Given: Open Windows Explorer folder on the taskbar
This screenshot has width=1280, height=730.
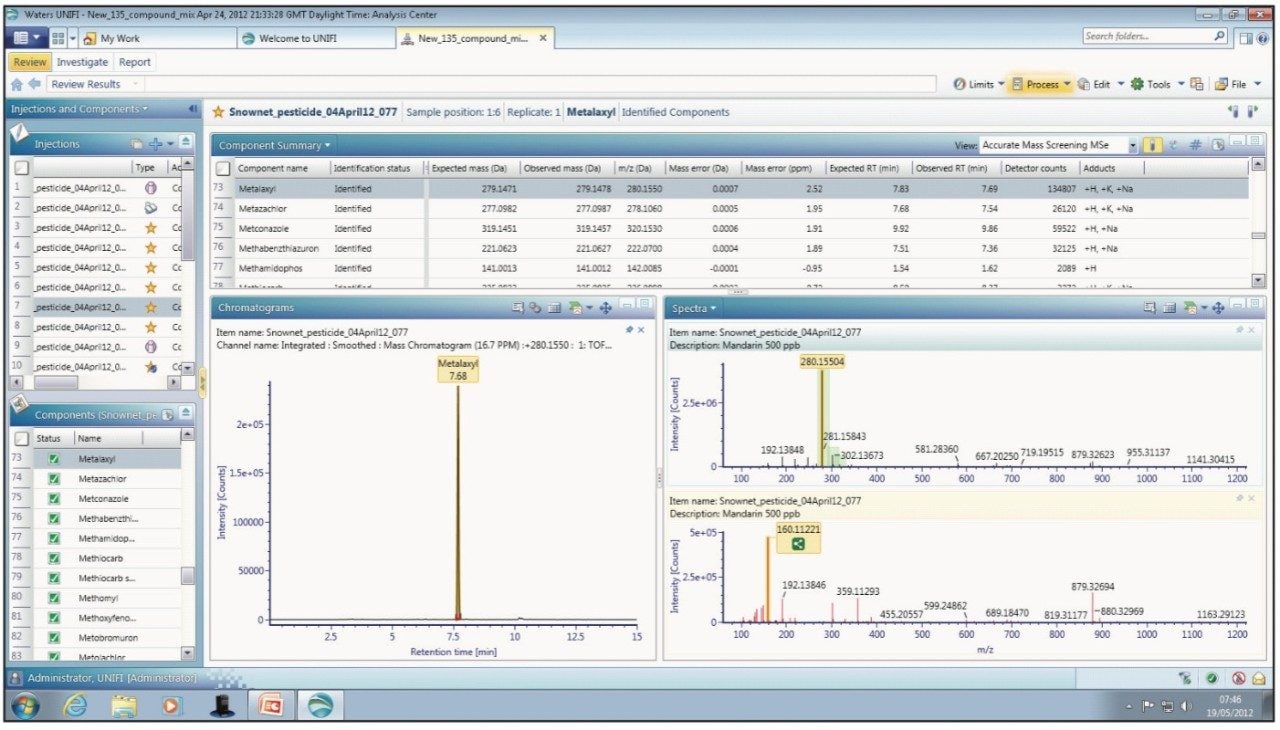Looking at the screenshot, I should point(124,705).
